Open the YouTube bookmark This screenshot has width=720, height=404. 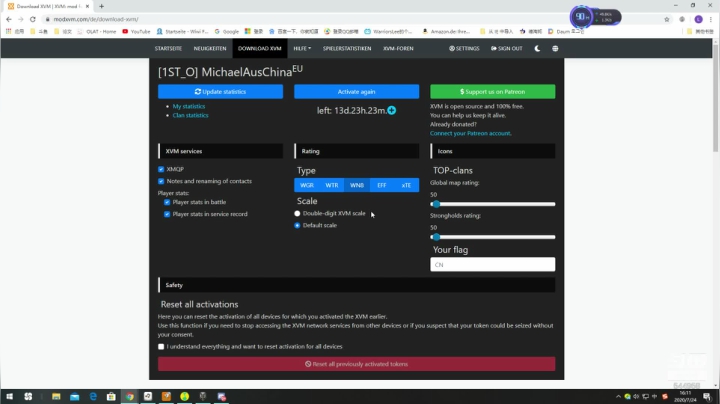pos(136,31)
